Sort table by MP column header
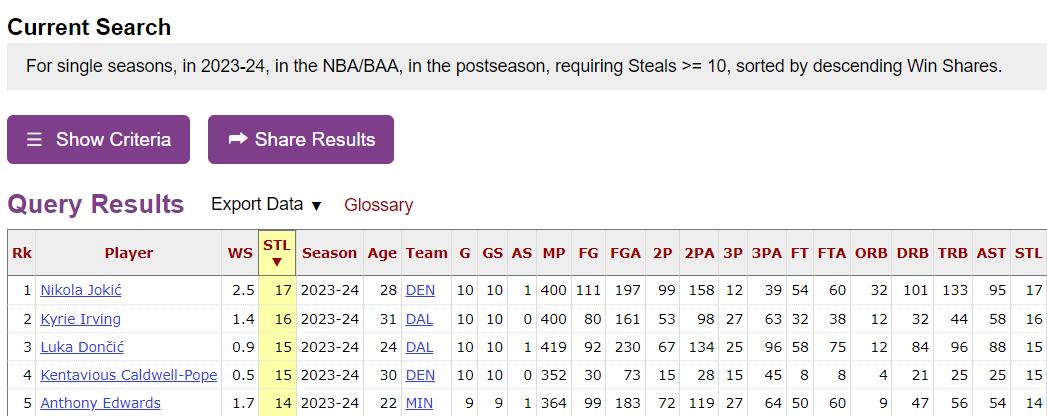The height and width of the screenshot is (416, 1047). coord(554,253)
